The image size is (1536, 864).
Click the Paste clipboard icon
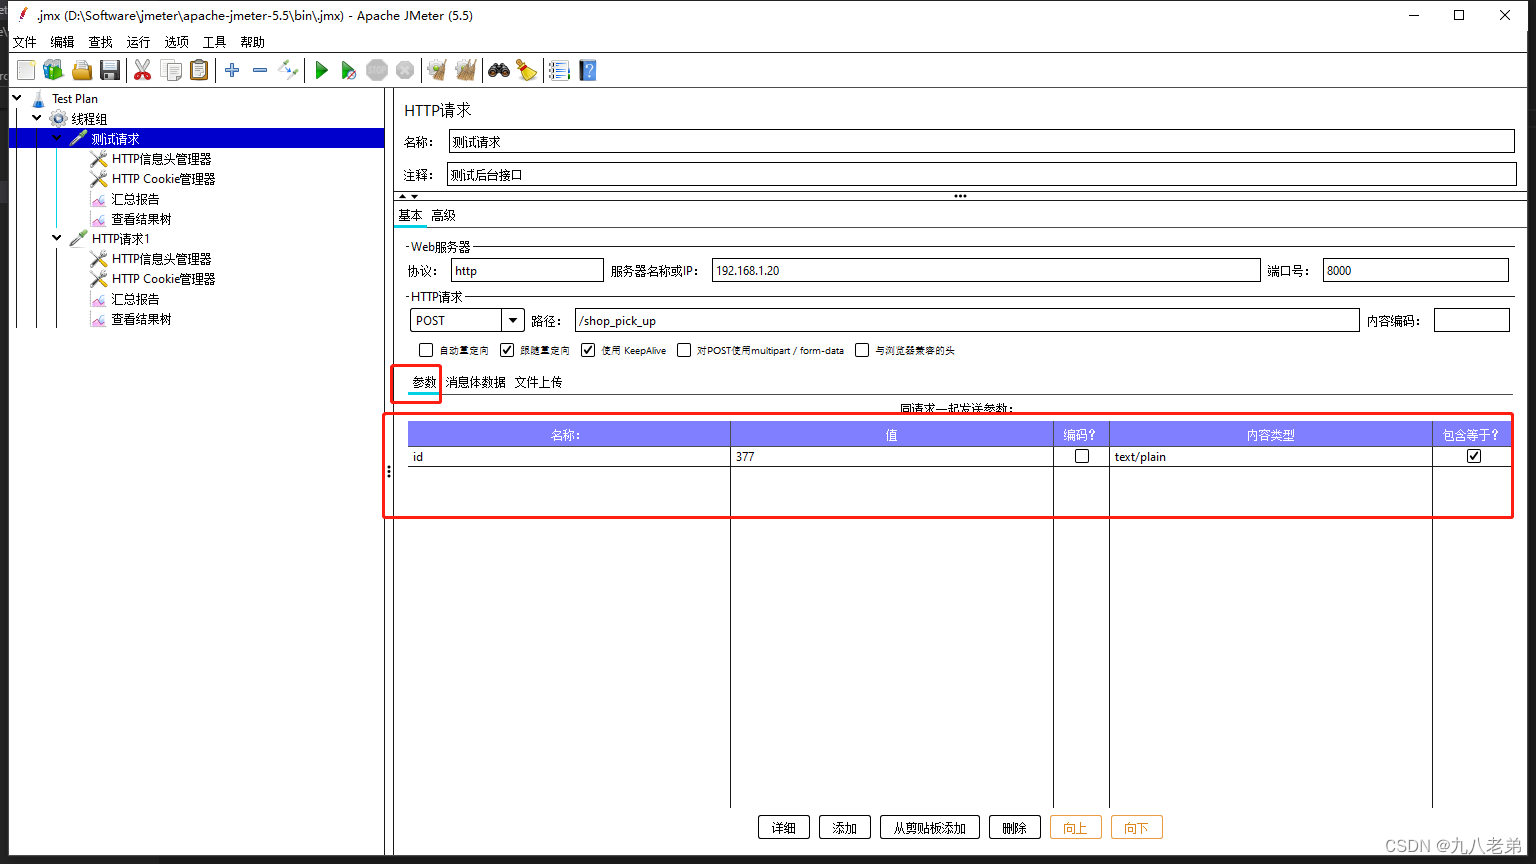[200, 70]
